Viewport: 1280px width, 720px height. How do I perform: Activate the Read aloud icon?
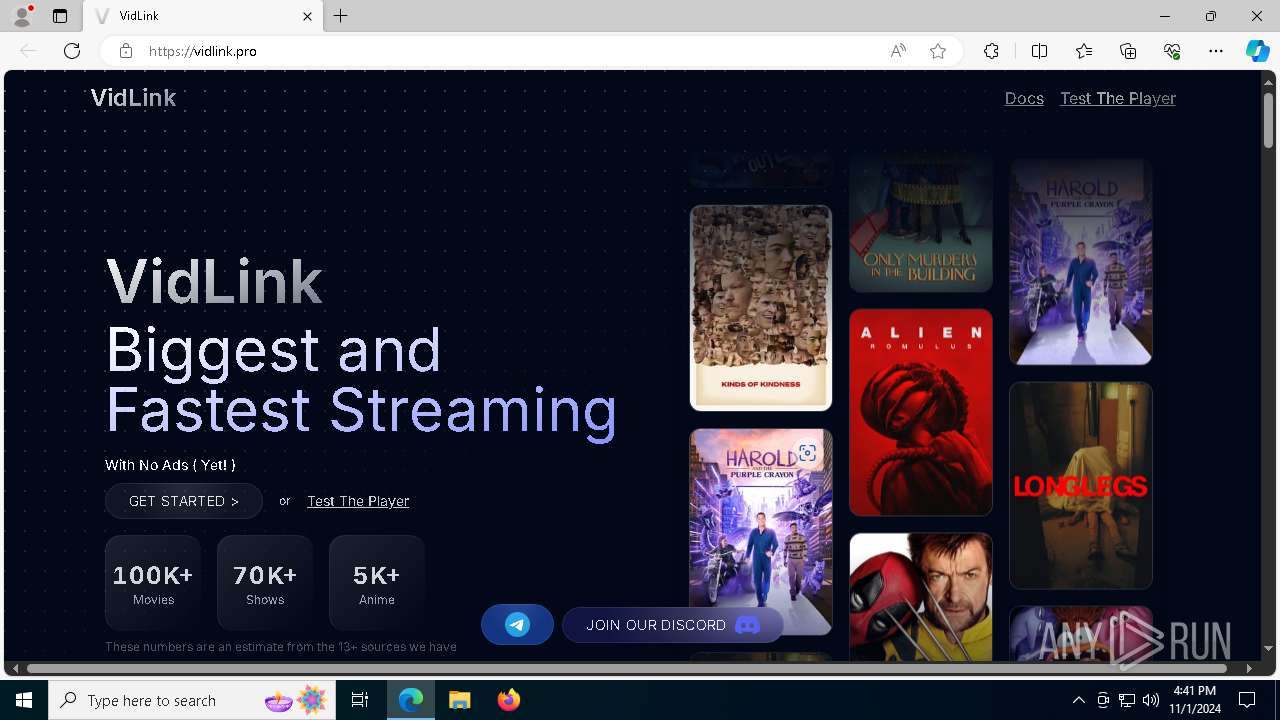(898, 51)
